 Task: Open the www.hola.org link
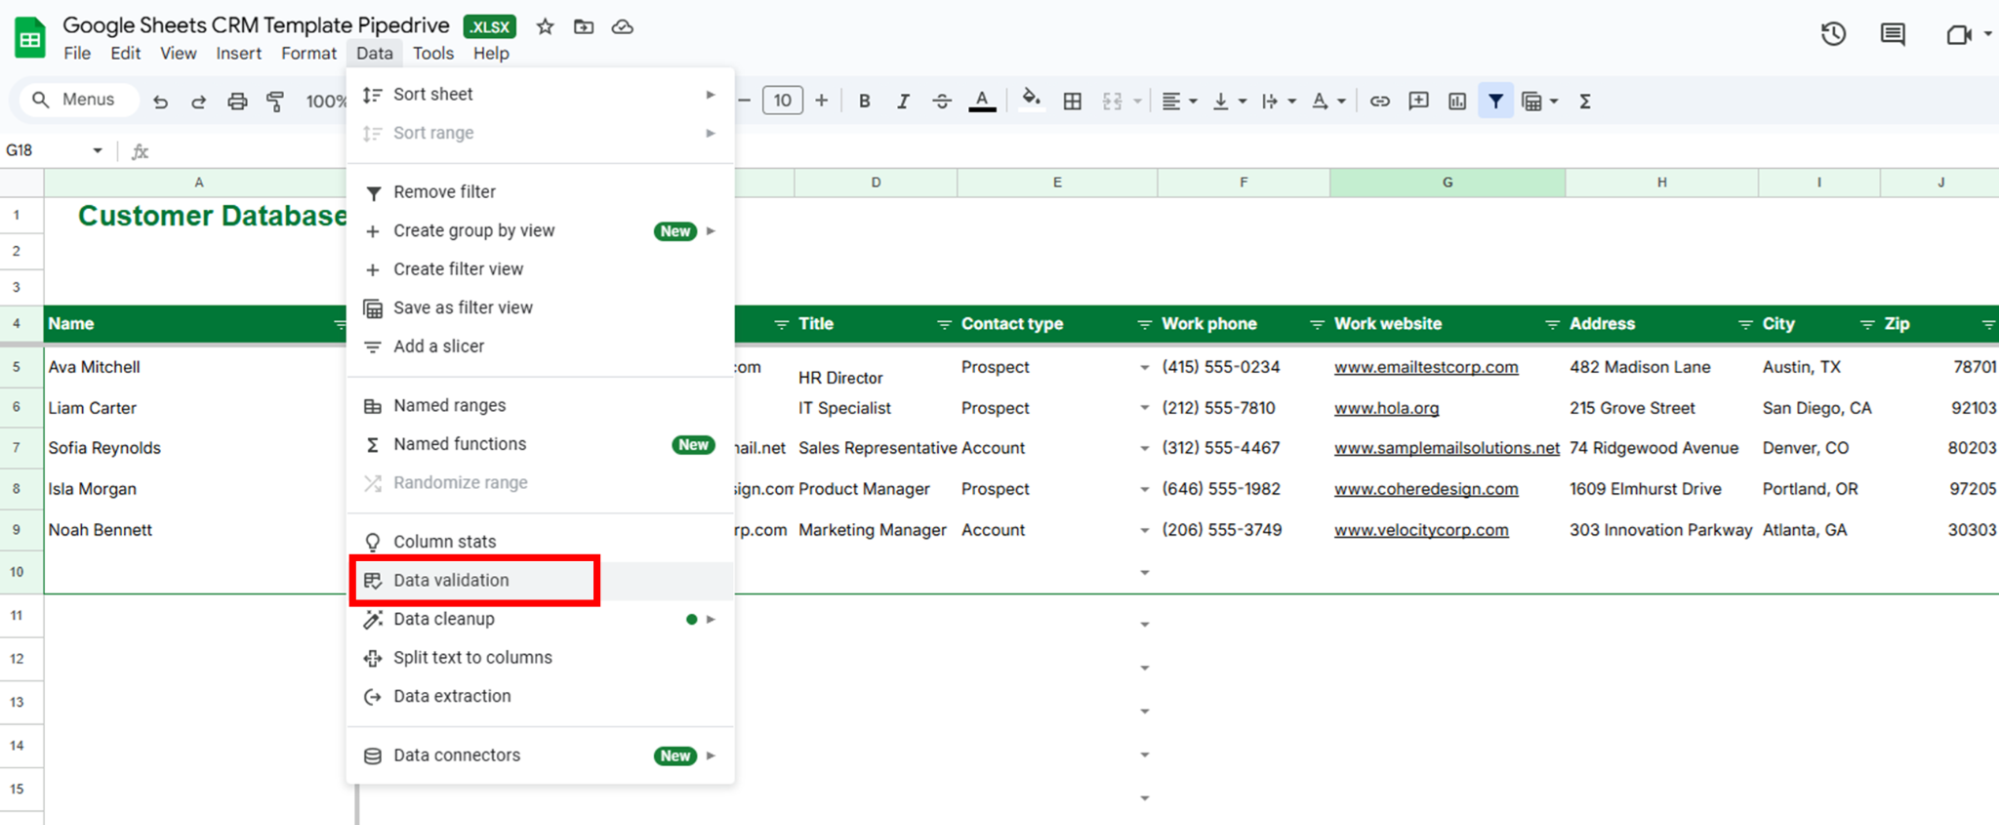tap(1386, 408)
